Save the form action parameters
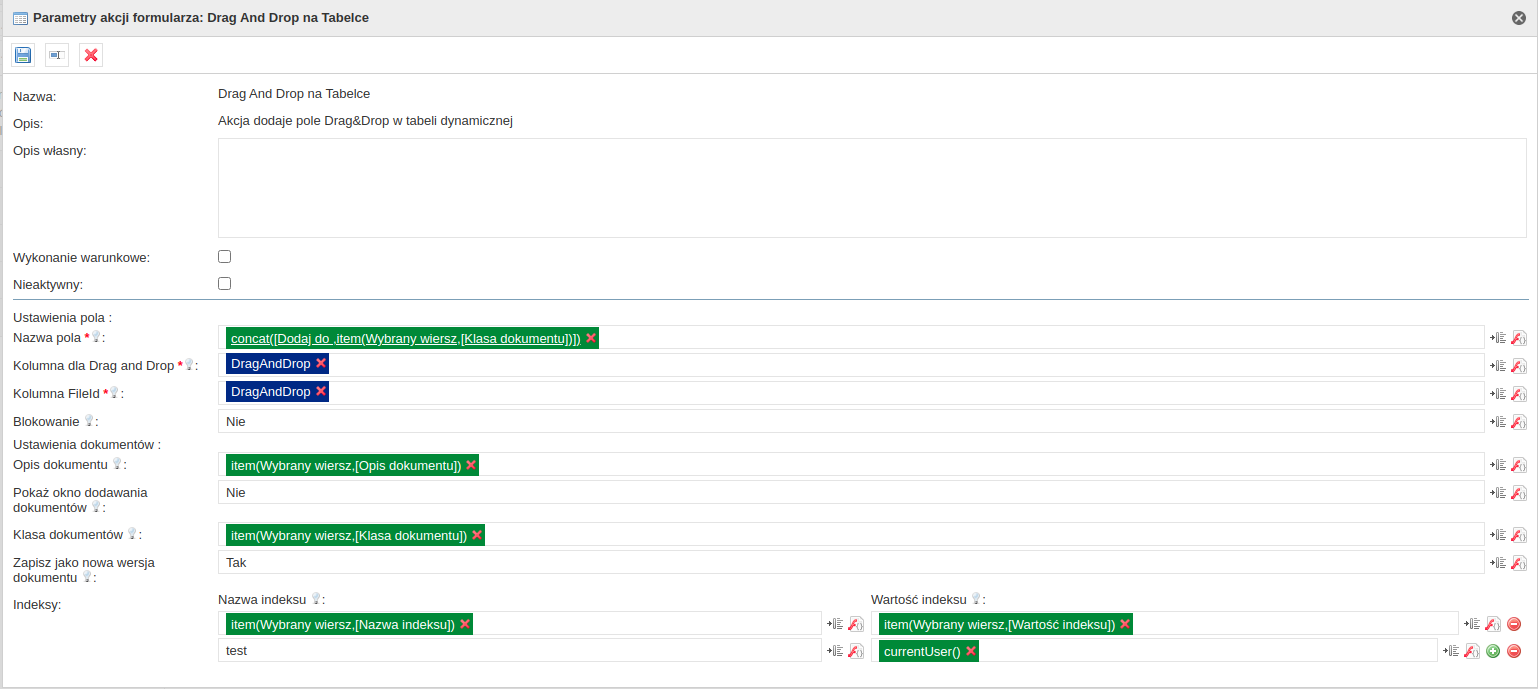Viewport: 1538px width, 689px height. [x=23, y=55]
